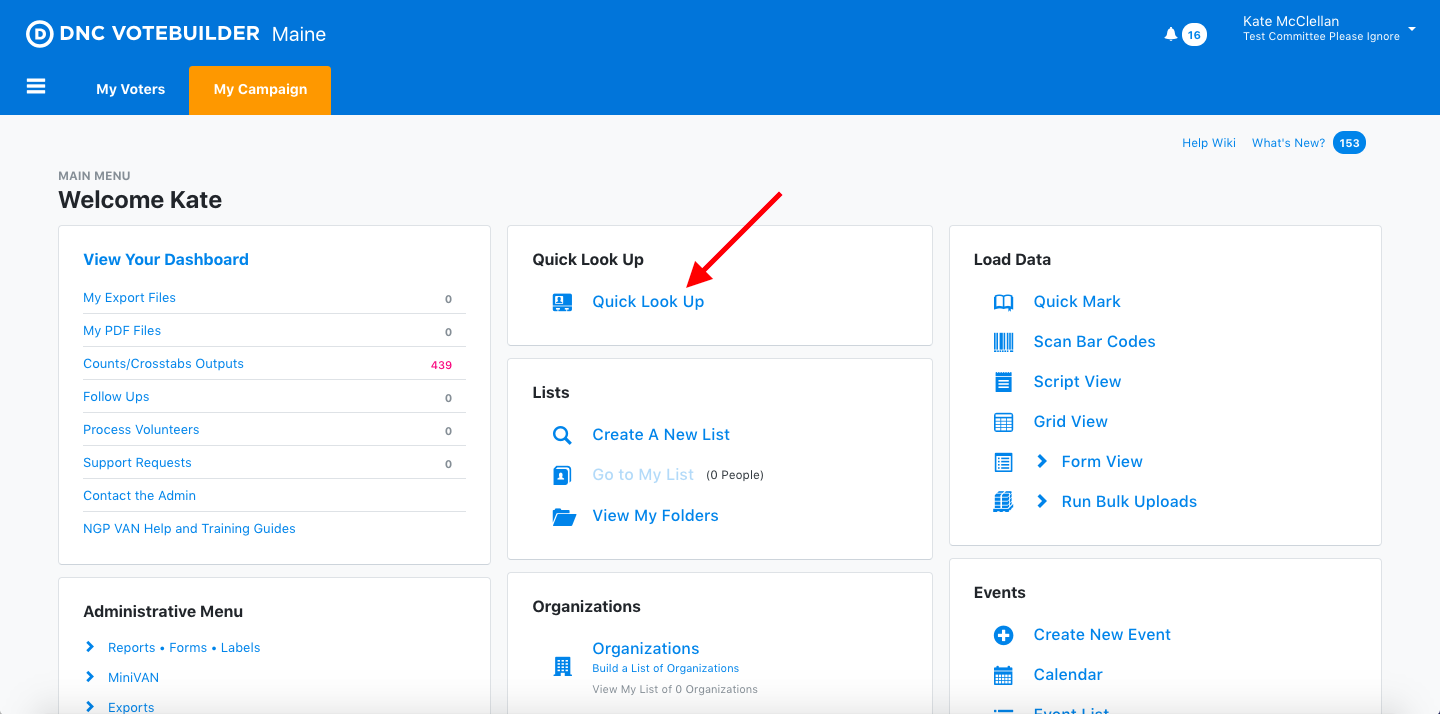1440x714 pixels.
Task: Open the What's New? link
Action: click(1288, 143)
